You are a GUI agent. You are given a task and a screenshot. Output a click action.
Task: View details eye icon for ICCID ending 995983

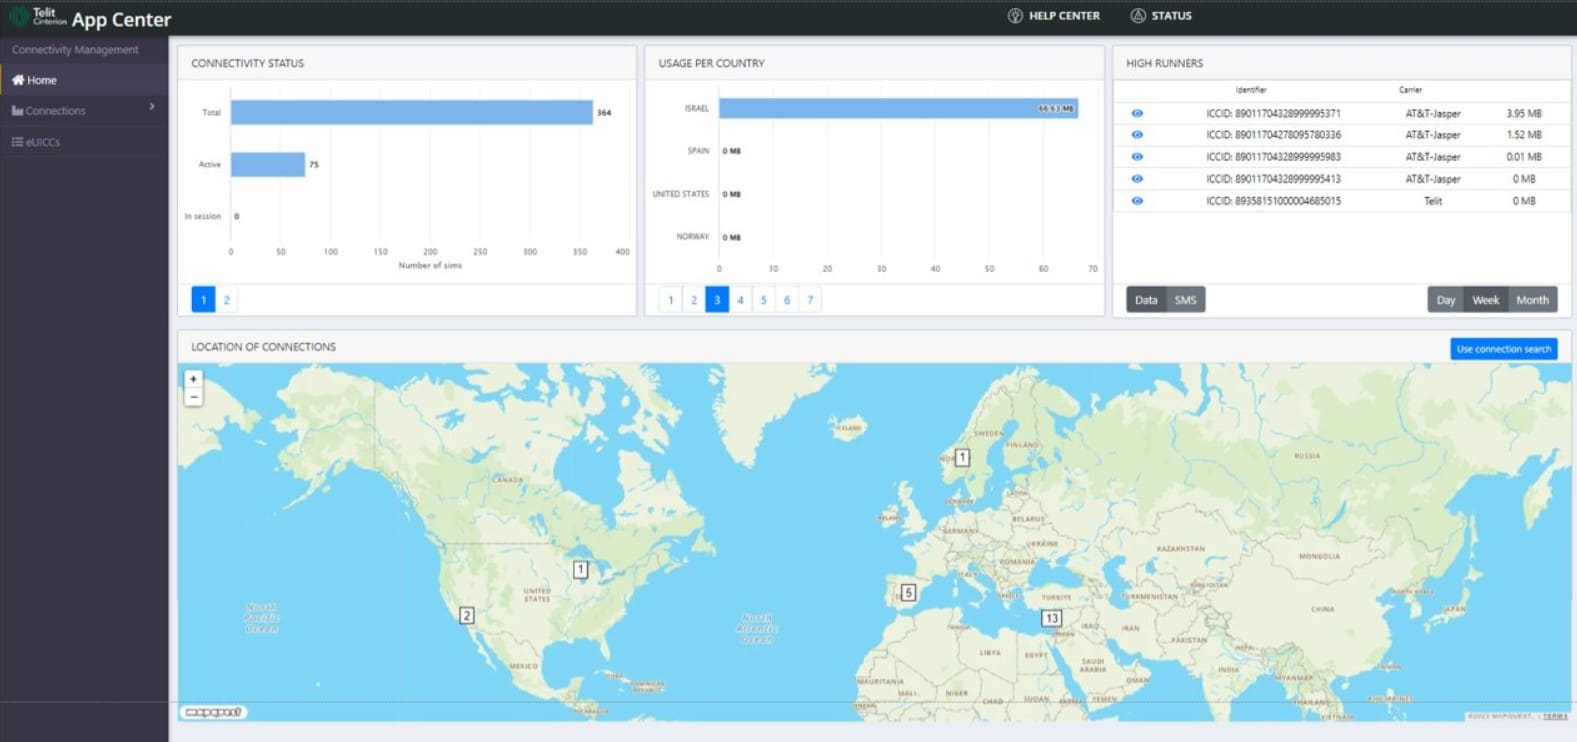click(1137, 157)
